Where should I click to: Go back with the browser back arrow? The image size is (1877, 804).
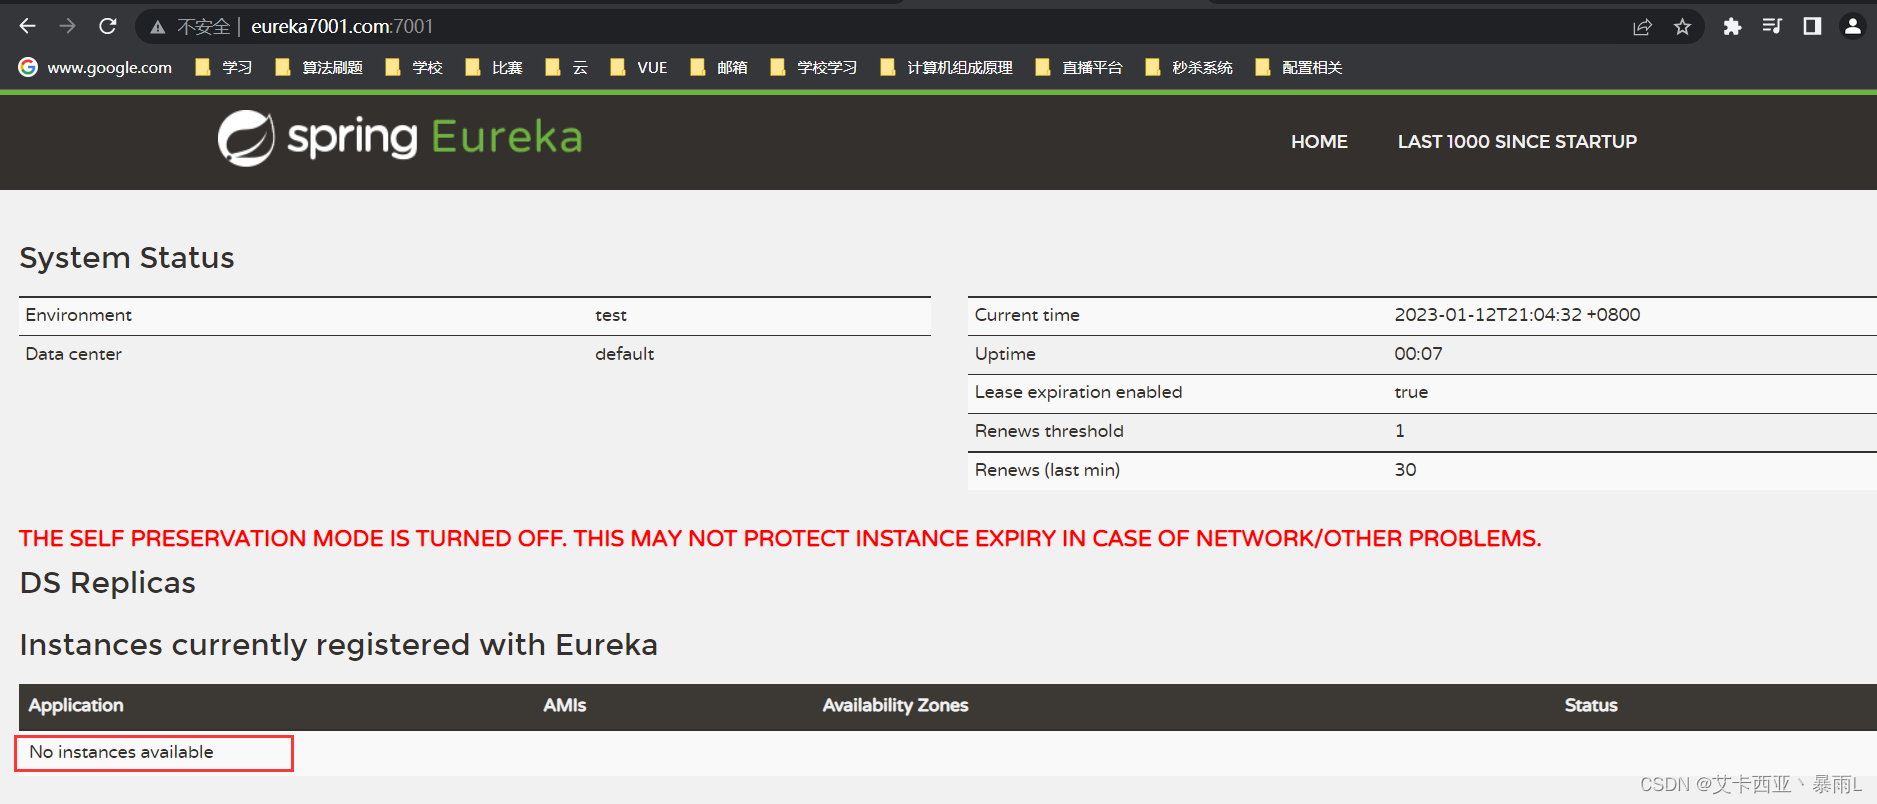tap(28, 26)
